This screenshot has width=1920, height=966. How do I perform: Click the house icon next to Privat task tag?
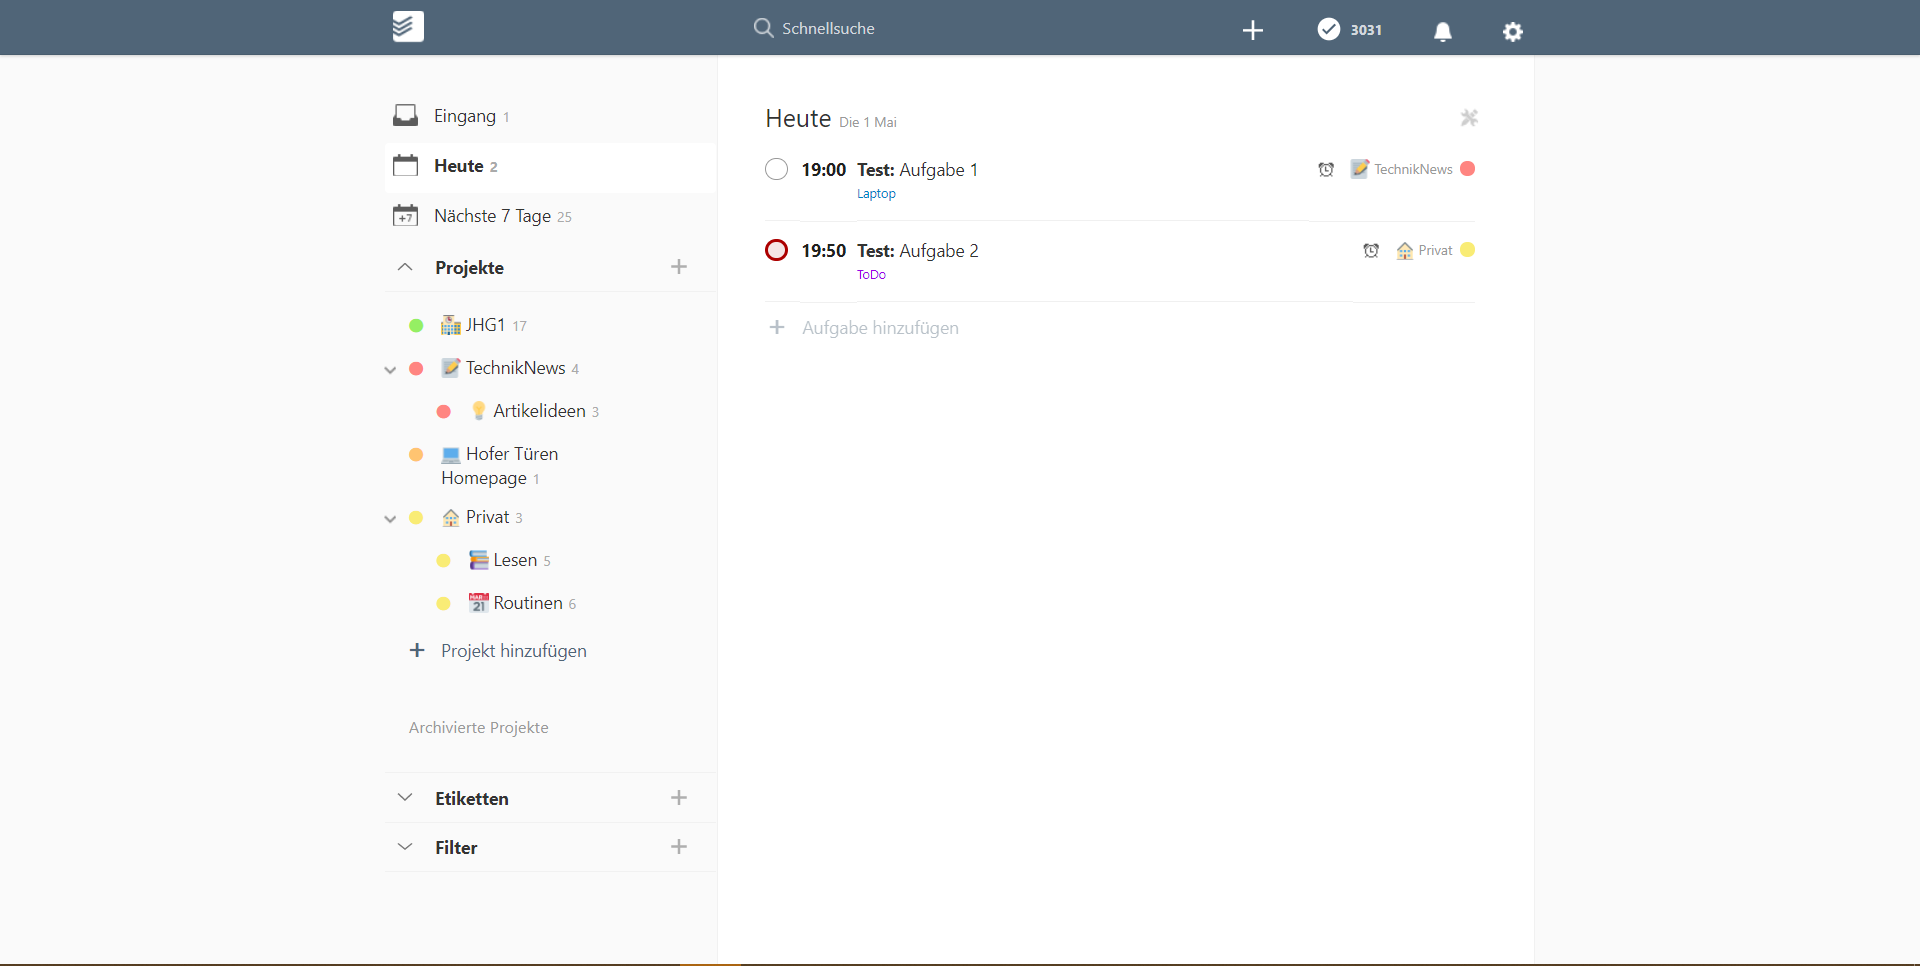point(1405,250)
